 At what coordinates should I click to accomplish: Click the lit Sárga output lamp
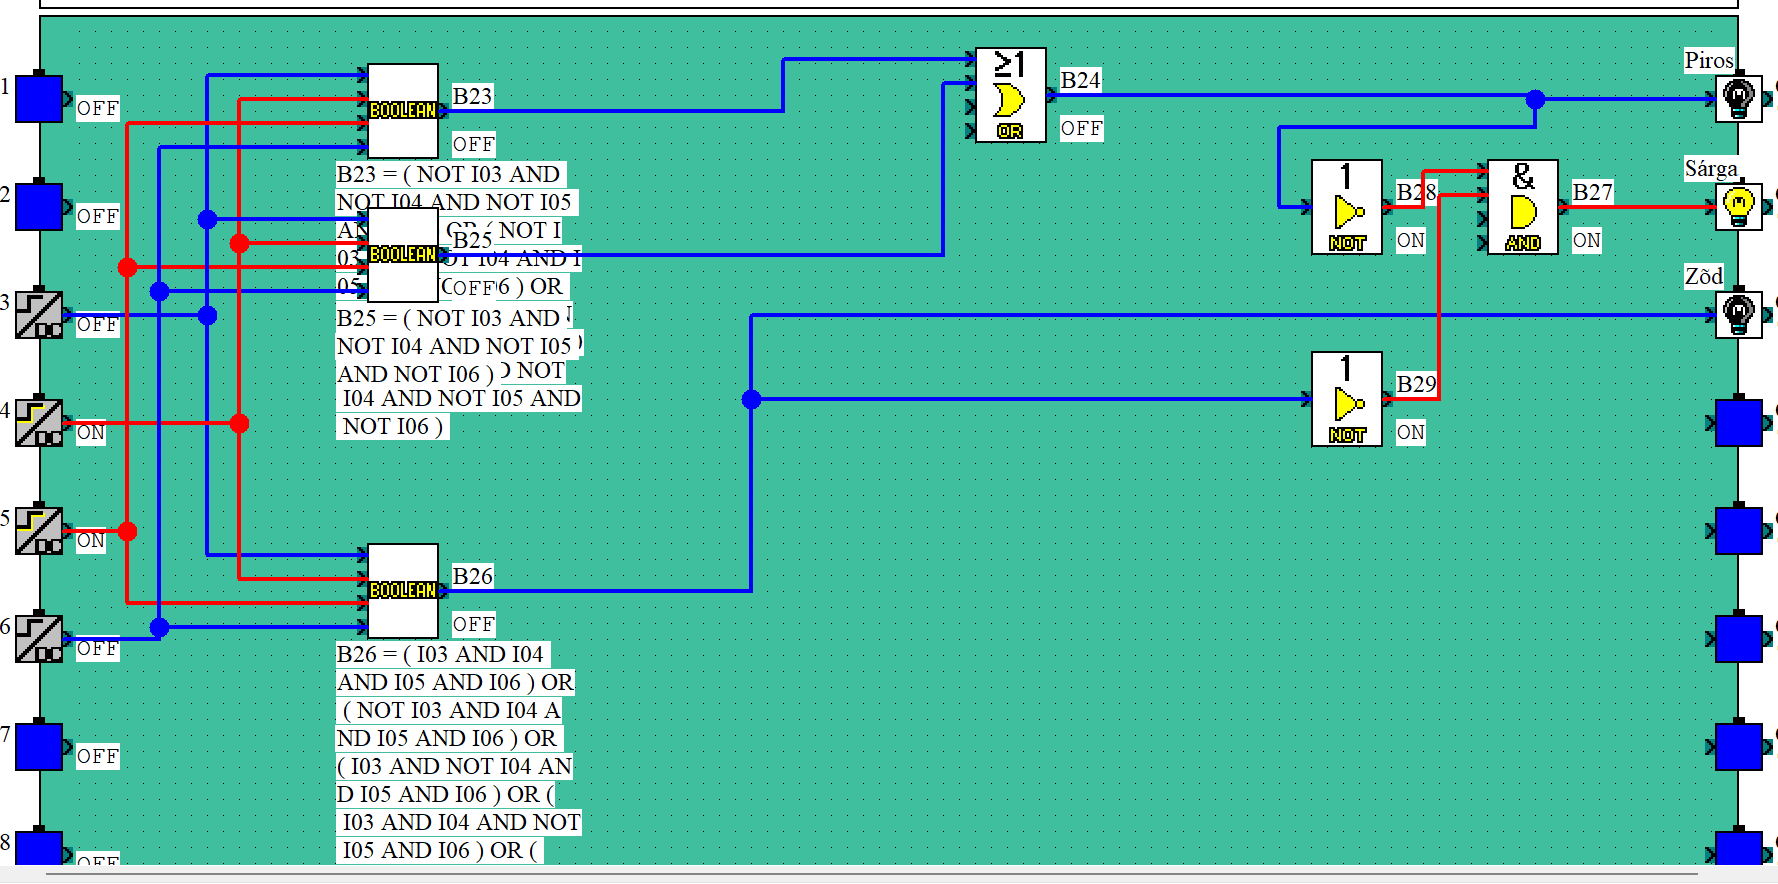[x=1739, y=207]
